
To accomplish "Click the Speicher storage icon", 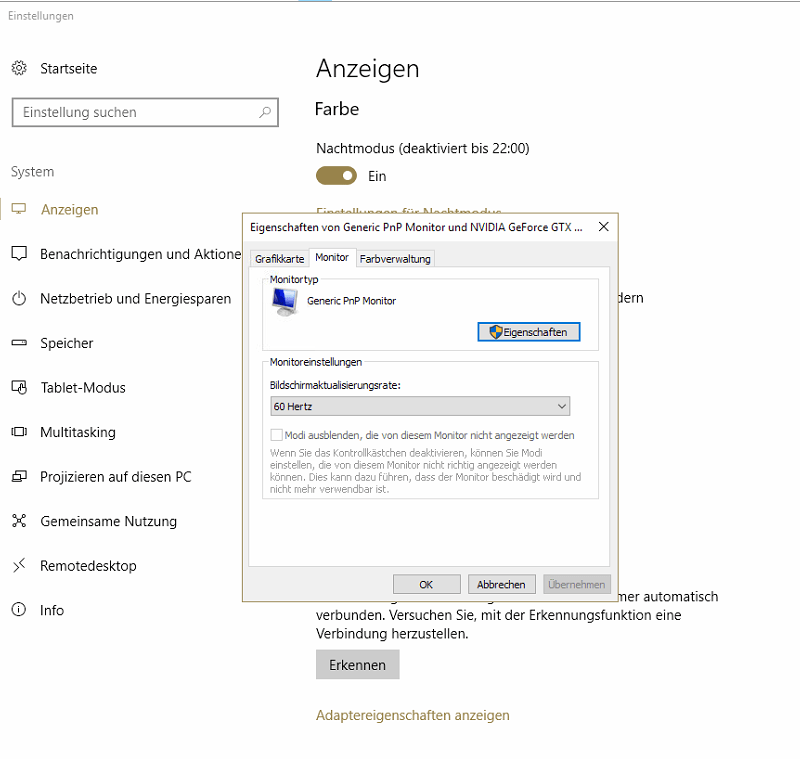I will tap(19, 343).
